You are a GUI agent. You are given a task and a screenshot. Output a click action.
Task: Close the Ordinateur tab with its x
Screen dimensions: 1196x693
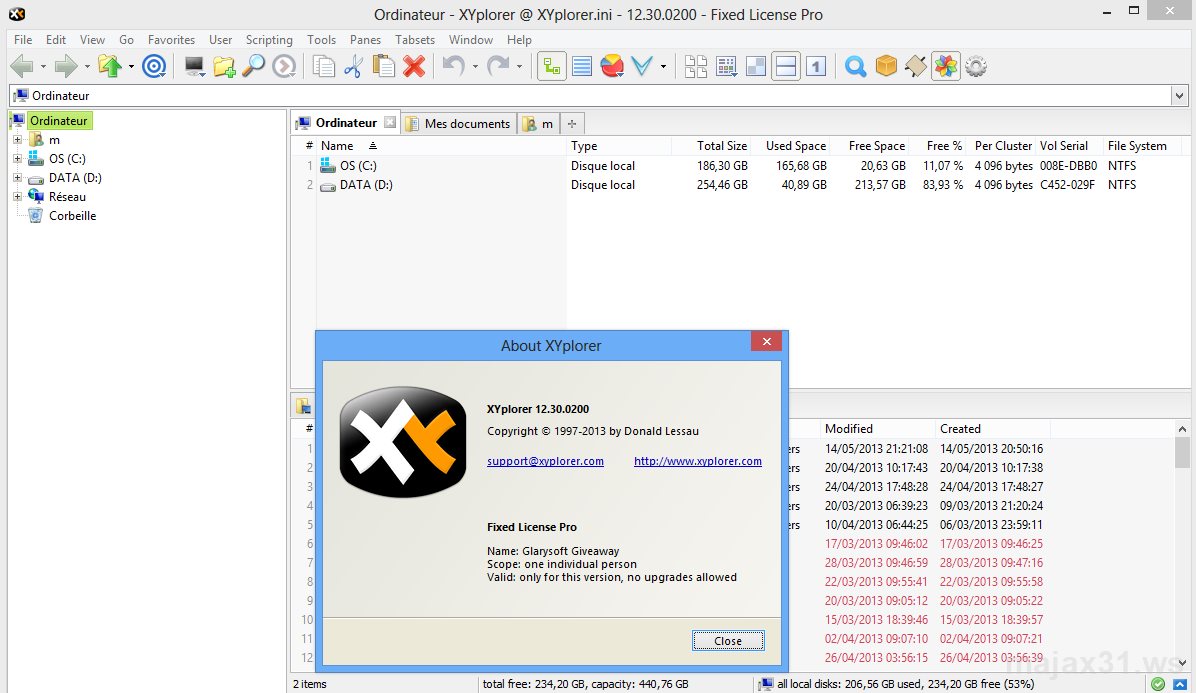390,122
